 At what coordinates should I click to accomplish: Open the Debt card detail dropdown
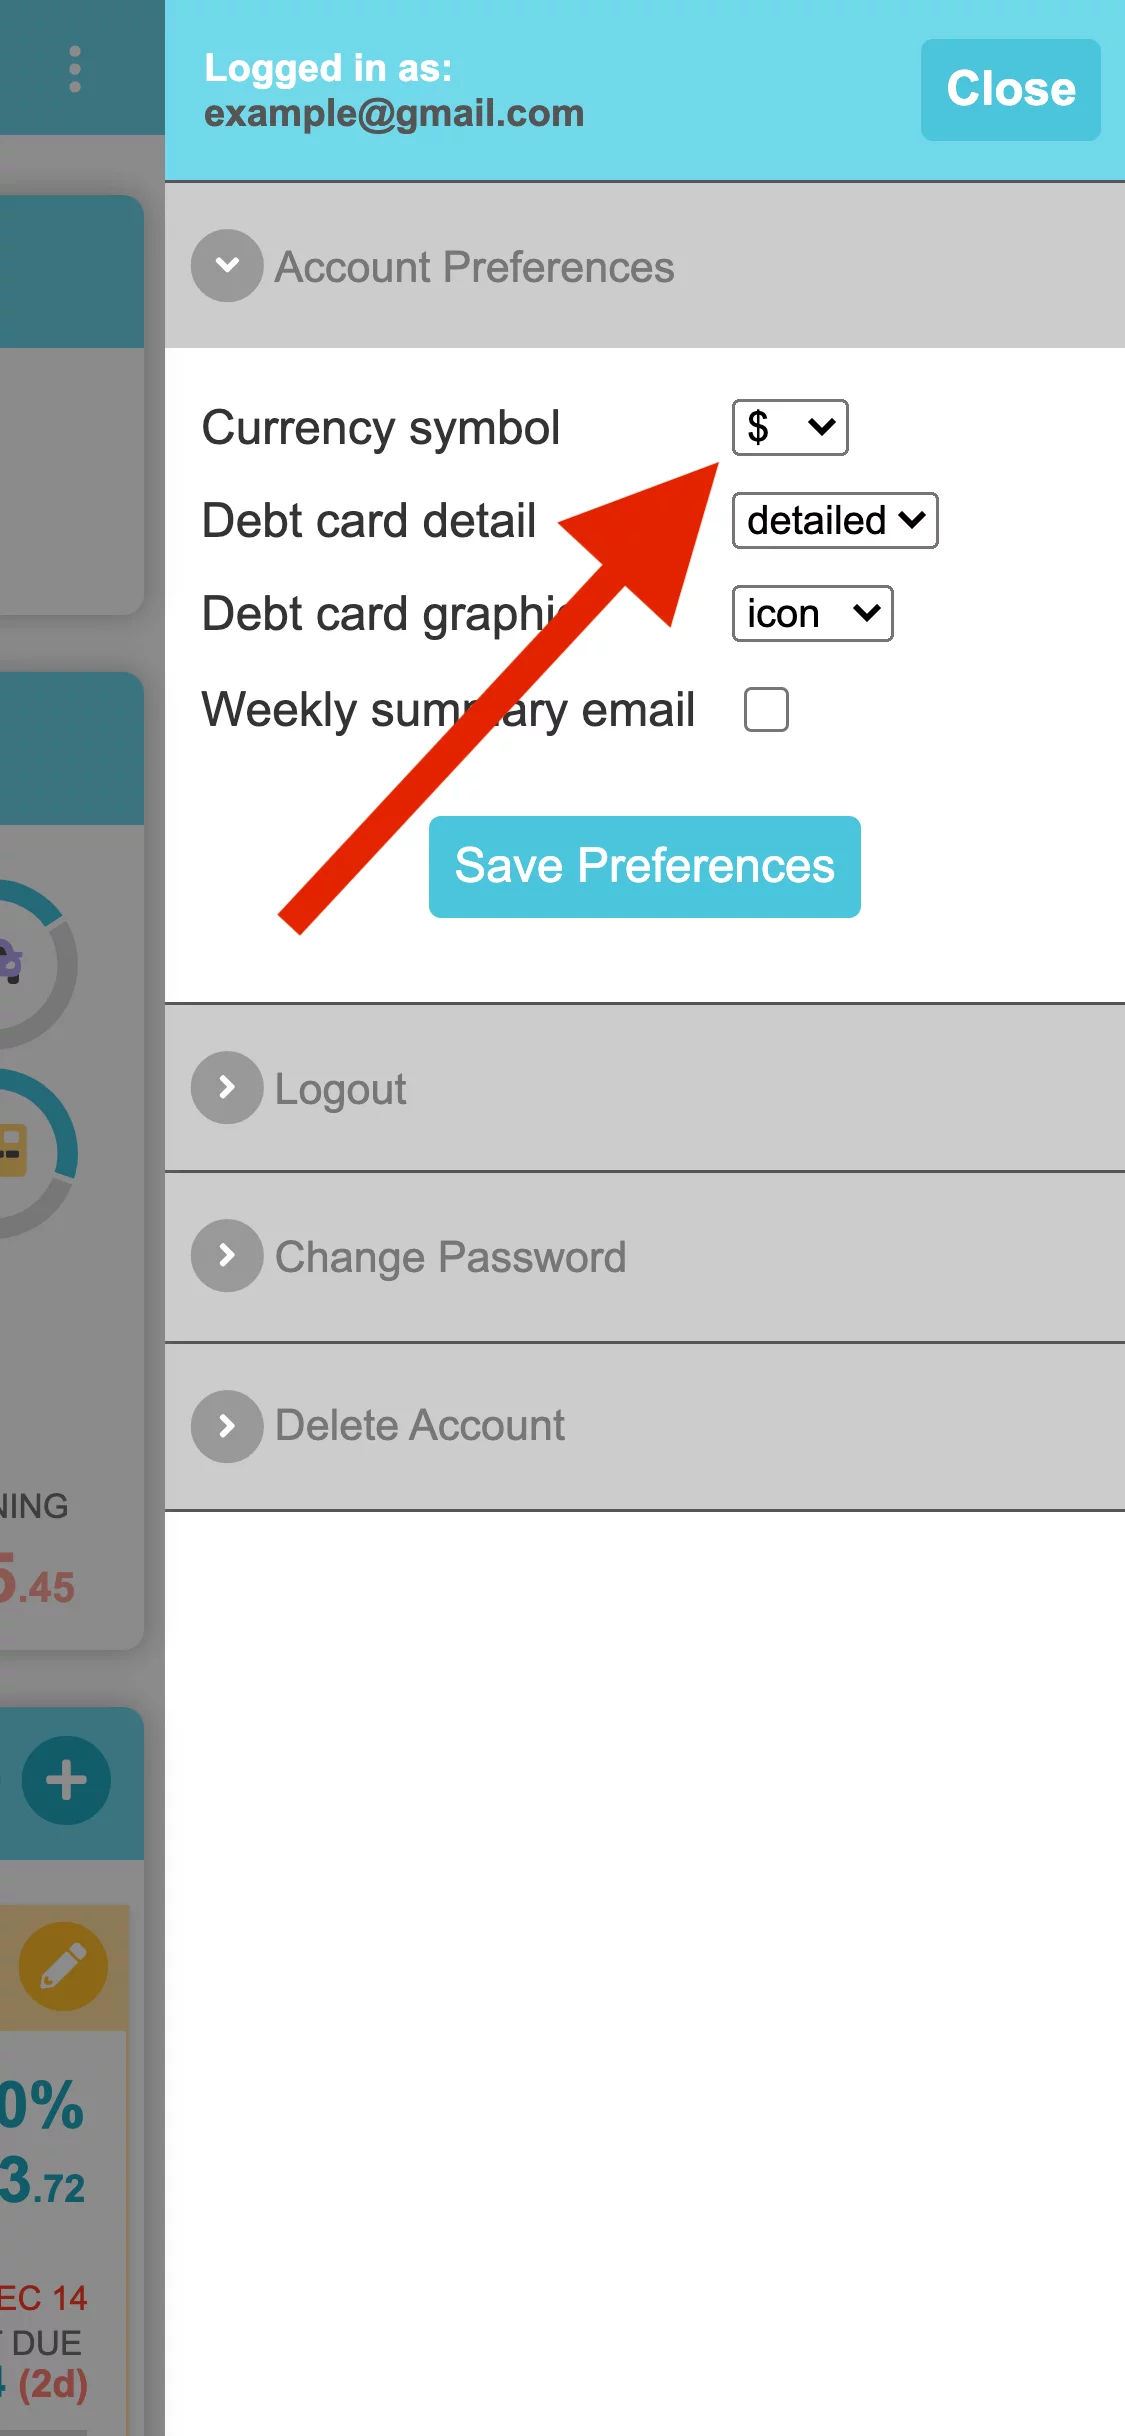[x=835, y=520]
